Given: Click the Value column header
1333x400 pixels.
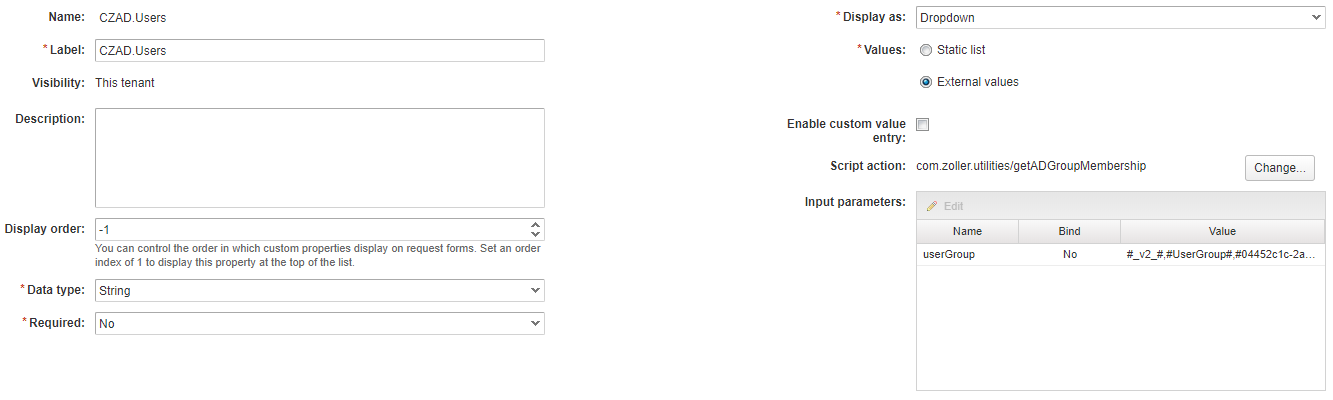Looking at the screenshot, I should click(x=1222, y=231).
